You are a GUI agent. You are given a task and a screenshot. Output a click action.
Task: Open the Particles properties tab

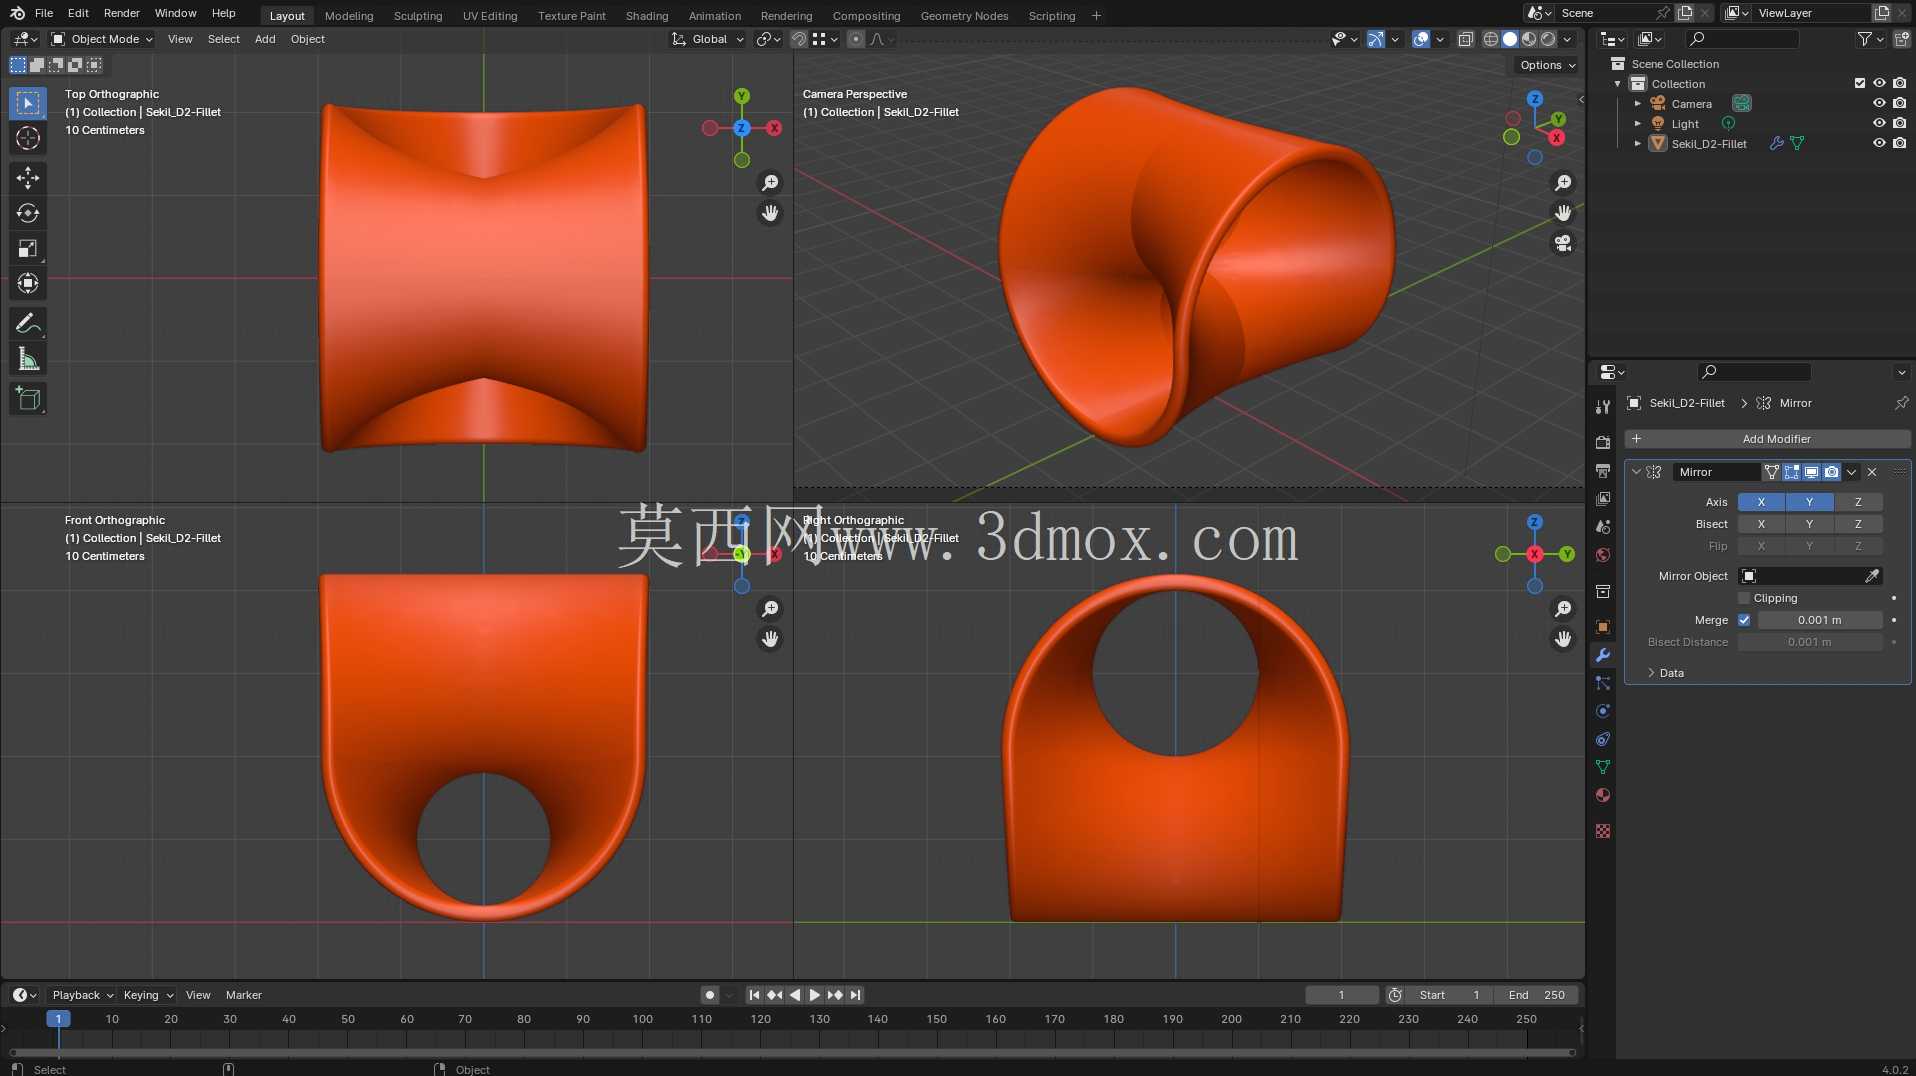1603,683
